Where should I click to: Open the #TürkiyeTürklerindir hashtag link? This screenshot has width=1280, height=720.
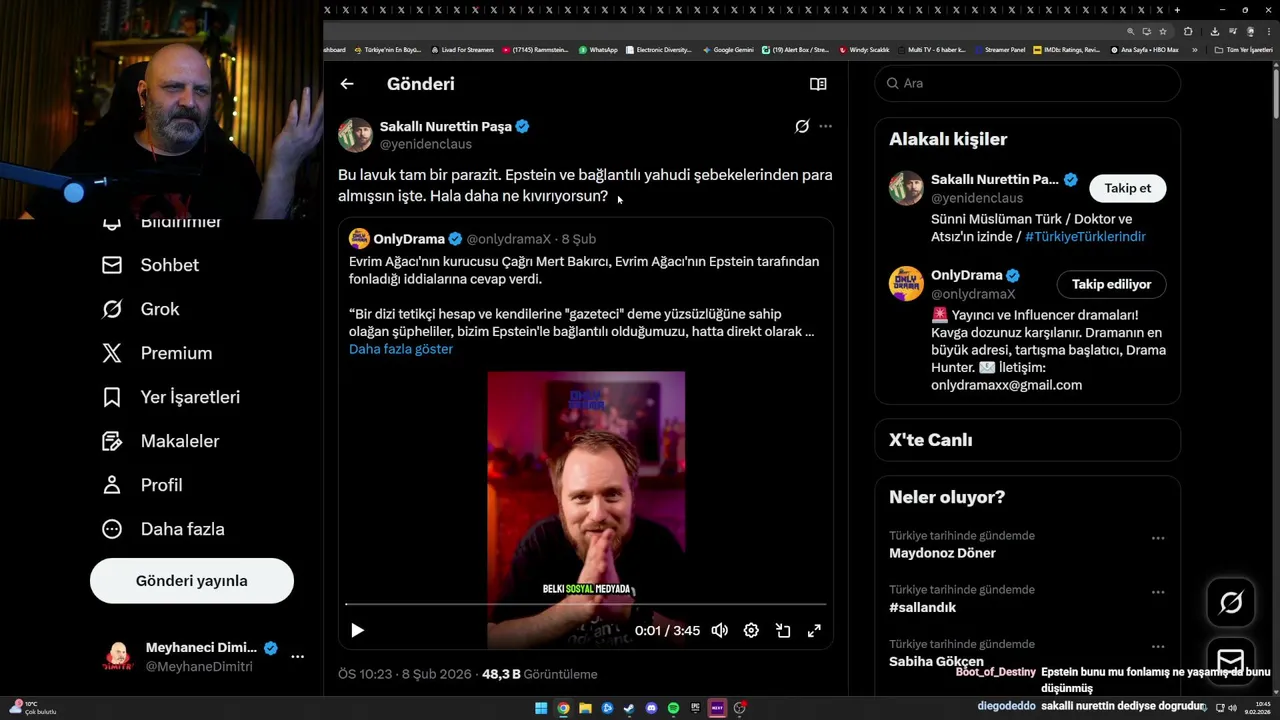1085,237
